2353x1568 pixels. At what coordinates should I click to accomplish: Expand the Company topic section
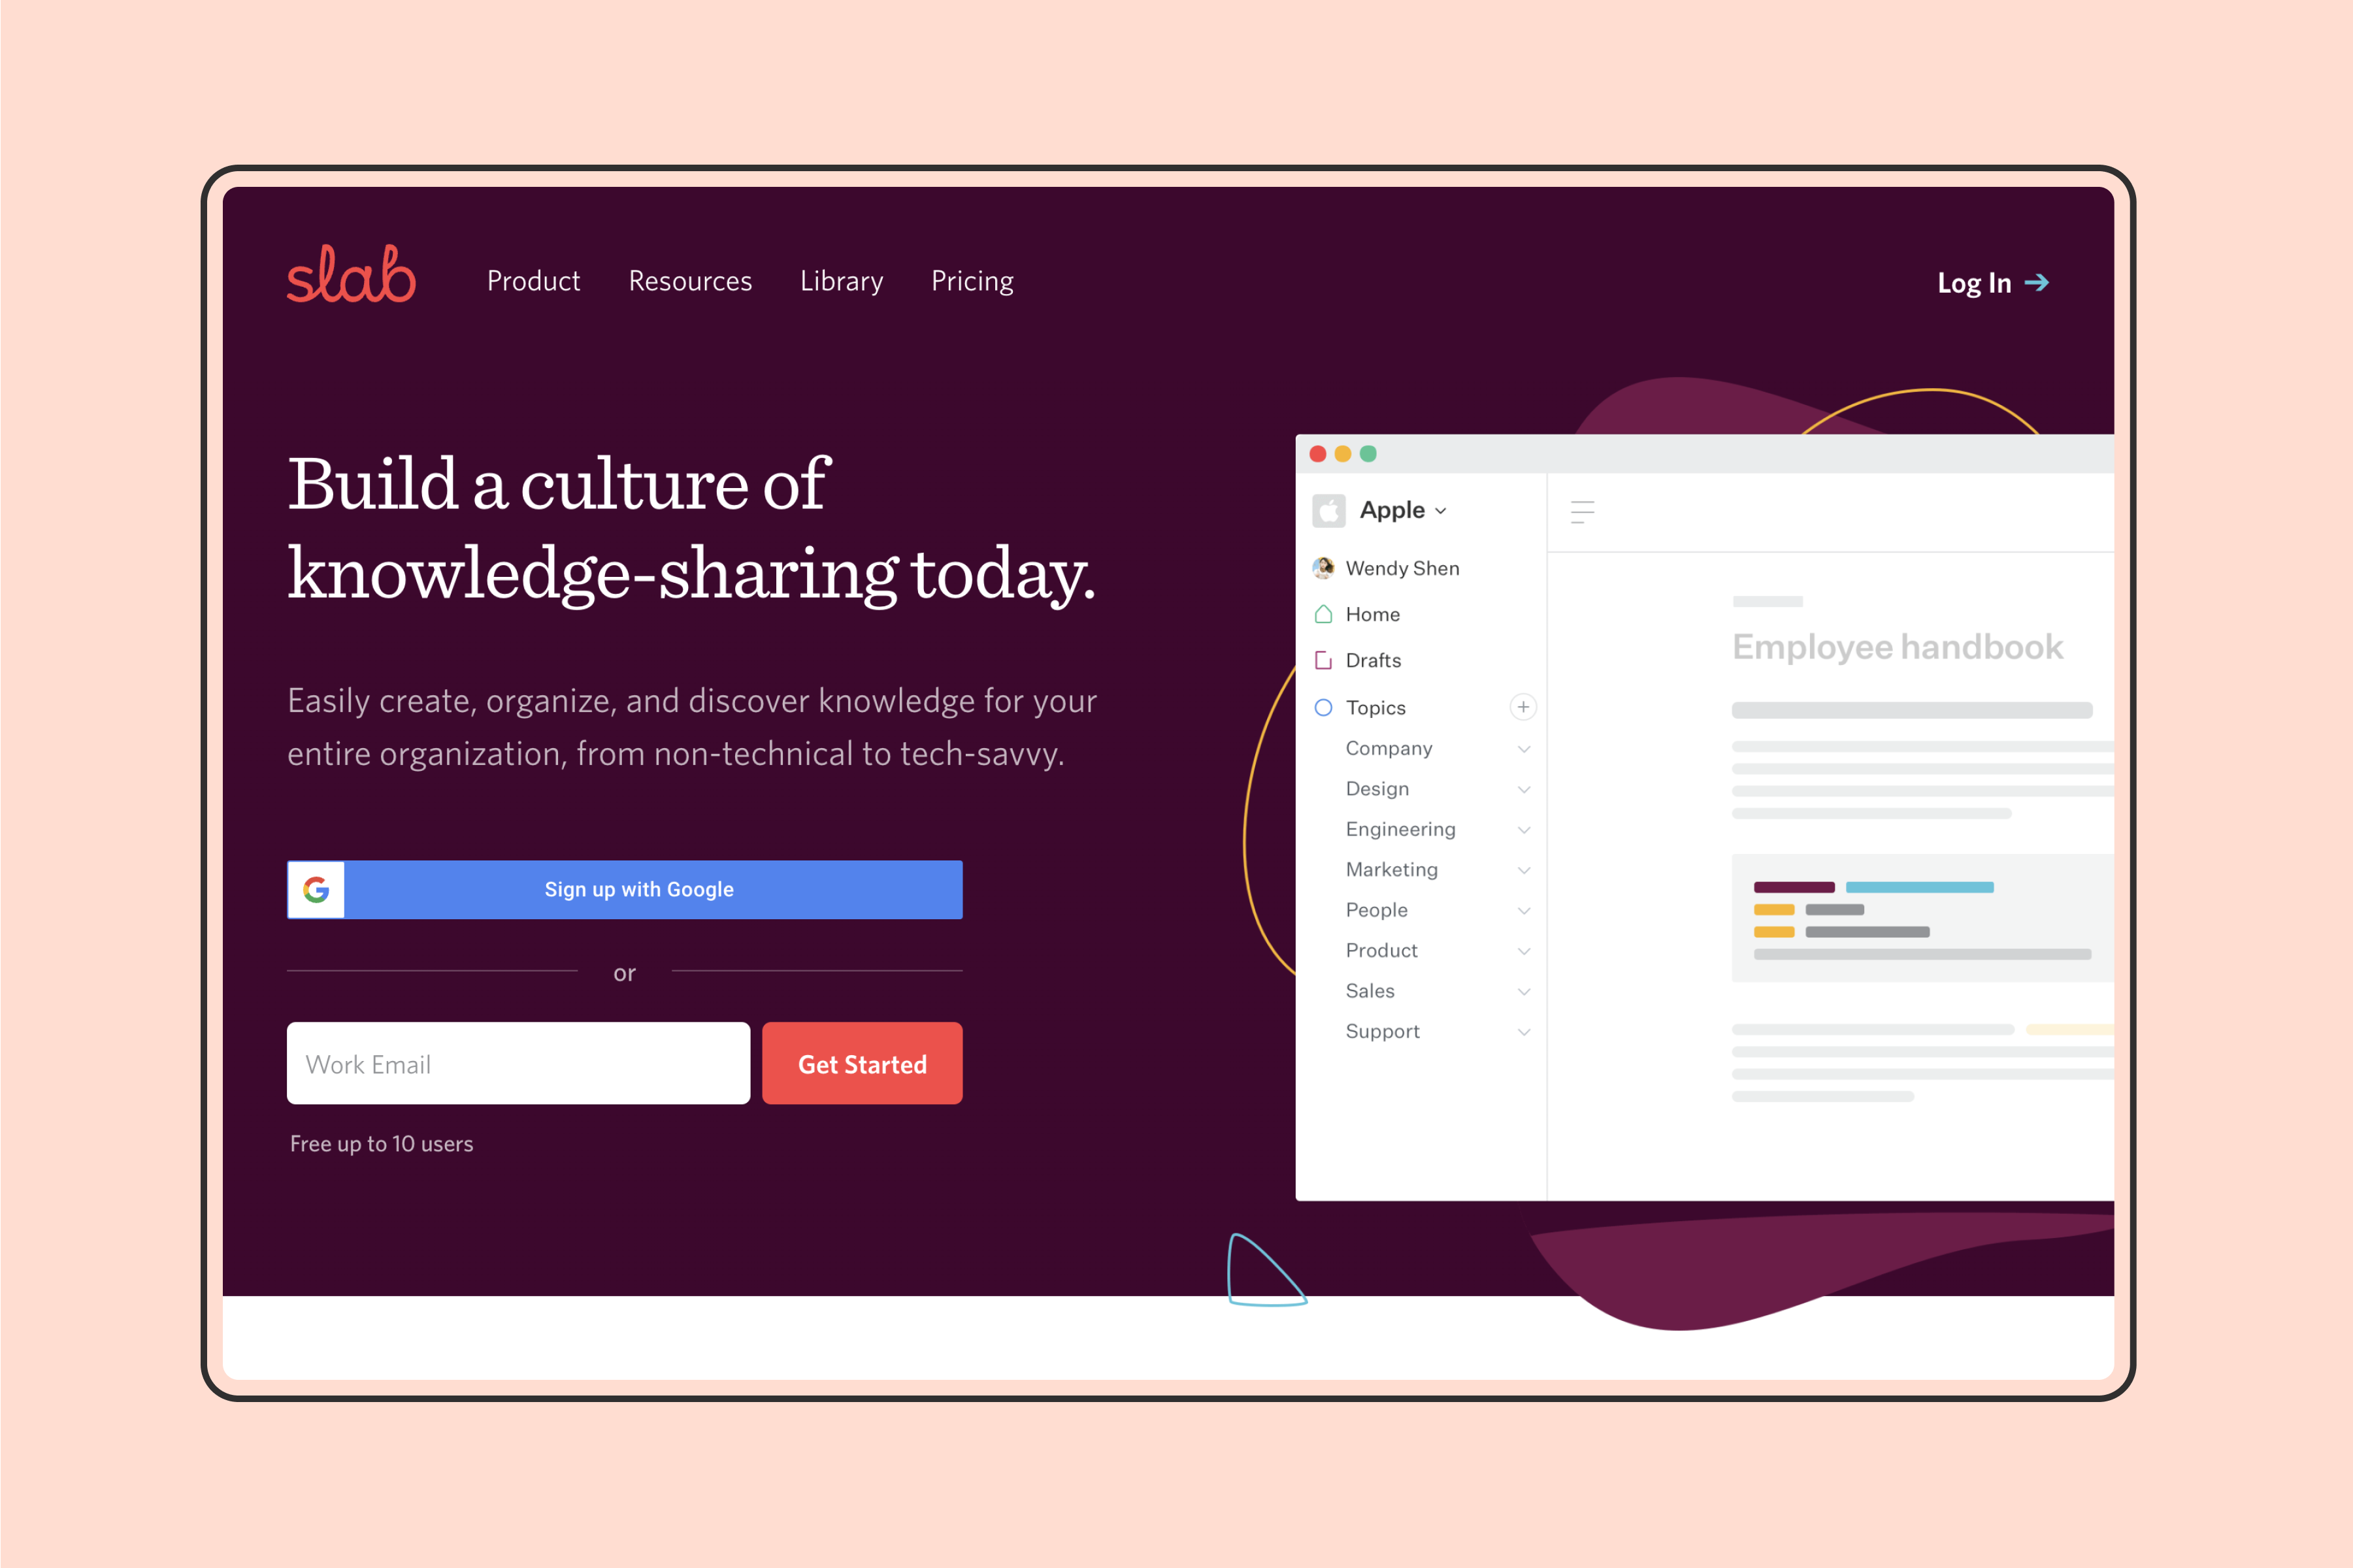[x=1522, y=747]
